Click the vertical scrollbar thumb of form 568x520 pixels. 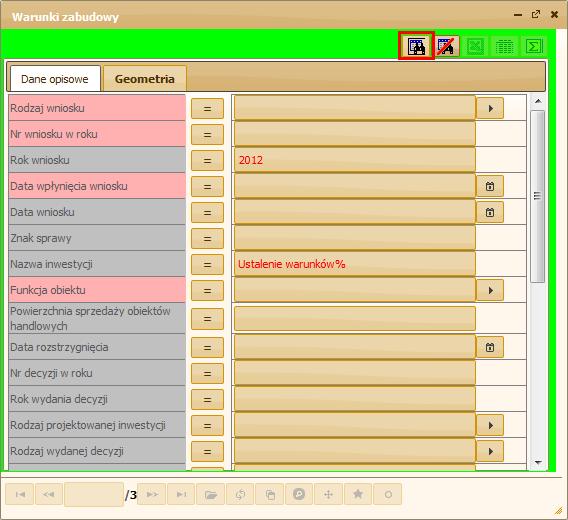click(x=537, y=196)
